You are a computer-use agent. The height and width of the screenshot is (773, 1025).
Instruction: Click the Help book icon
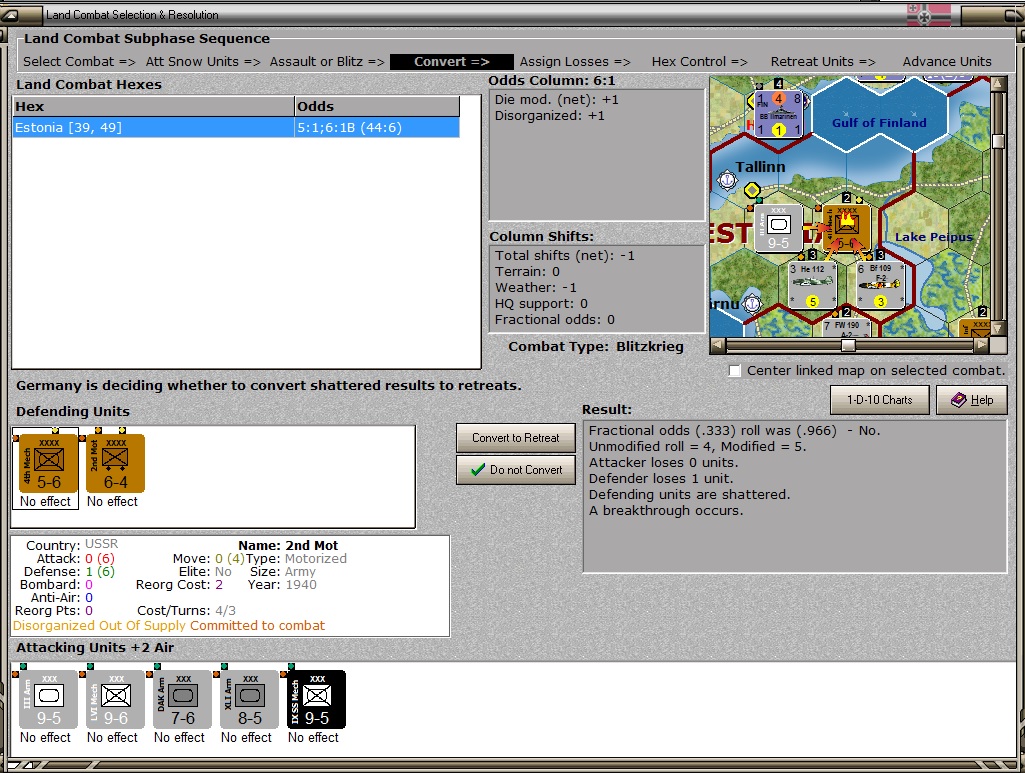tap(958, 400)
